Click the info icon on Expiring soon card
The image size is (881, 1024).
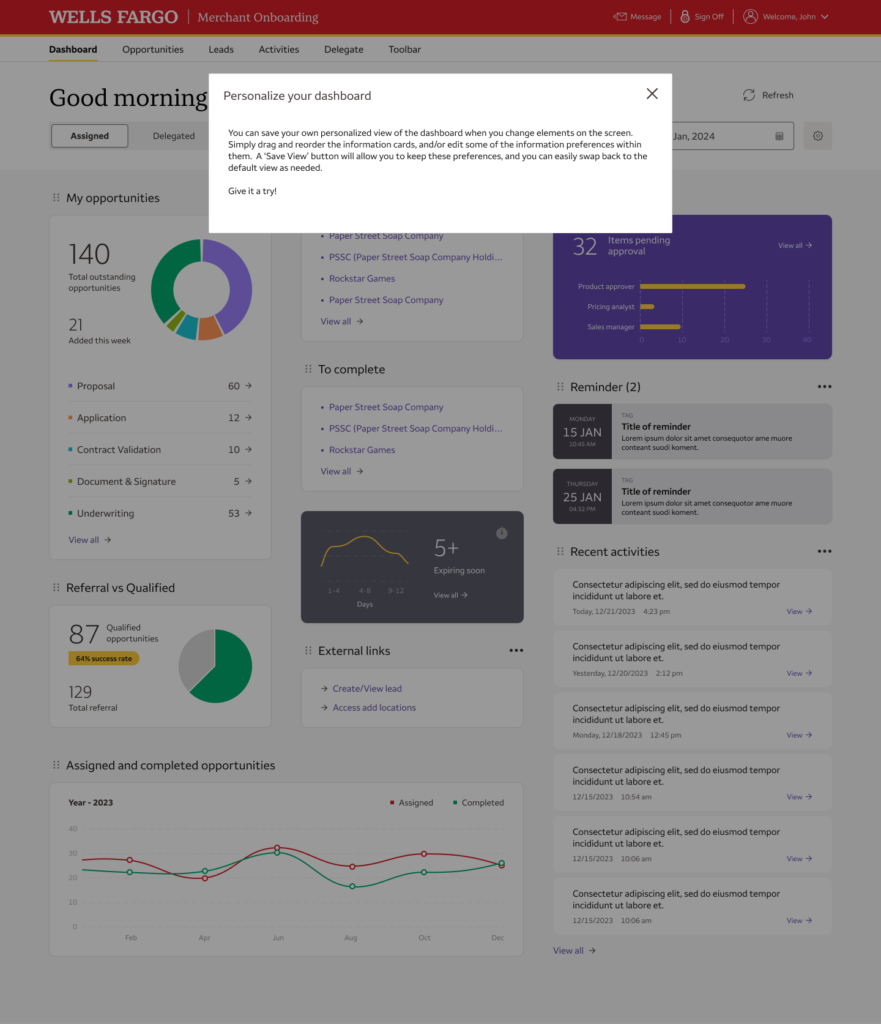coord(502,533)
